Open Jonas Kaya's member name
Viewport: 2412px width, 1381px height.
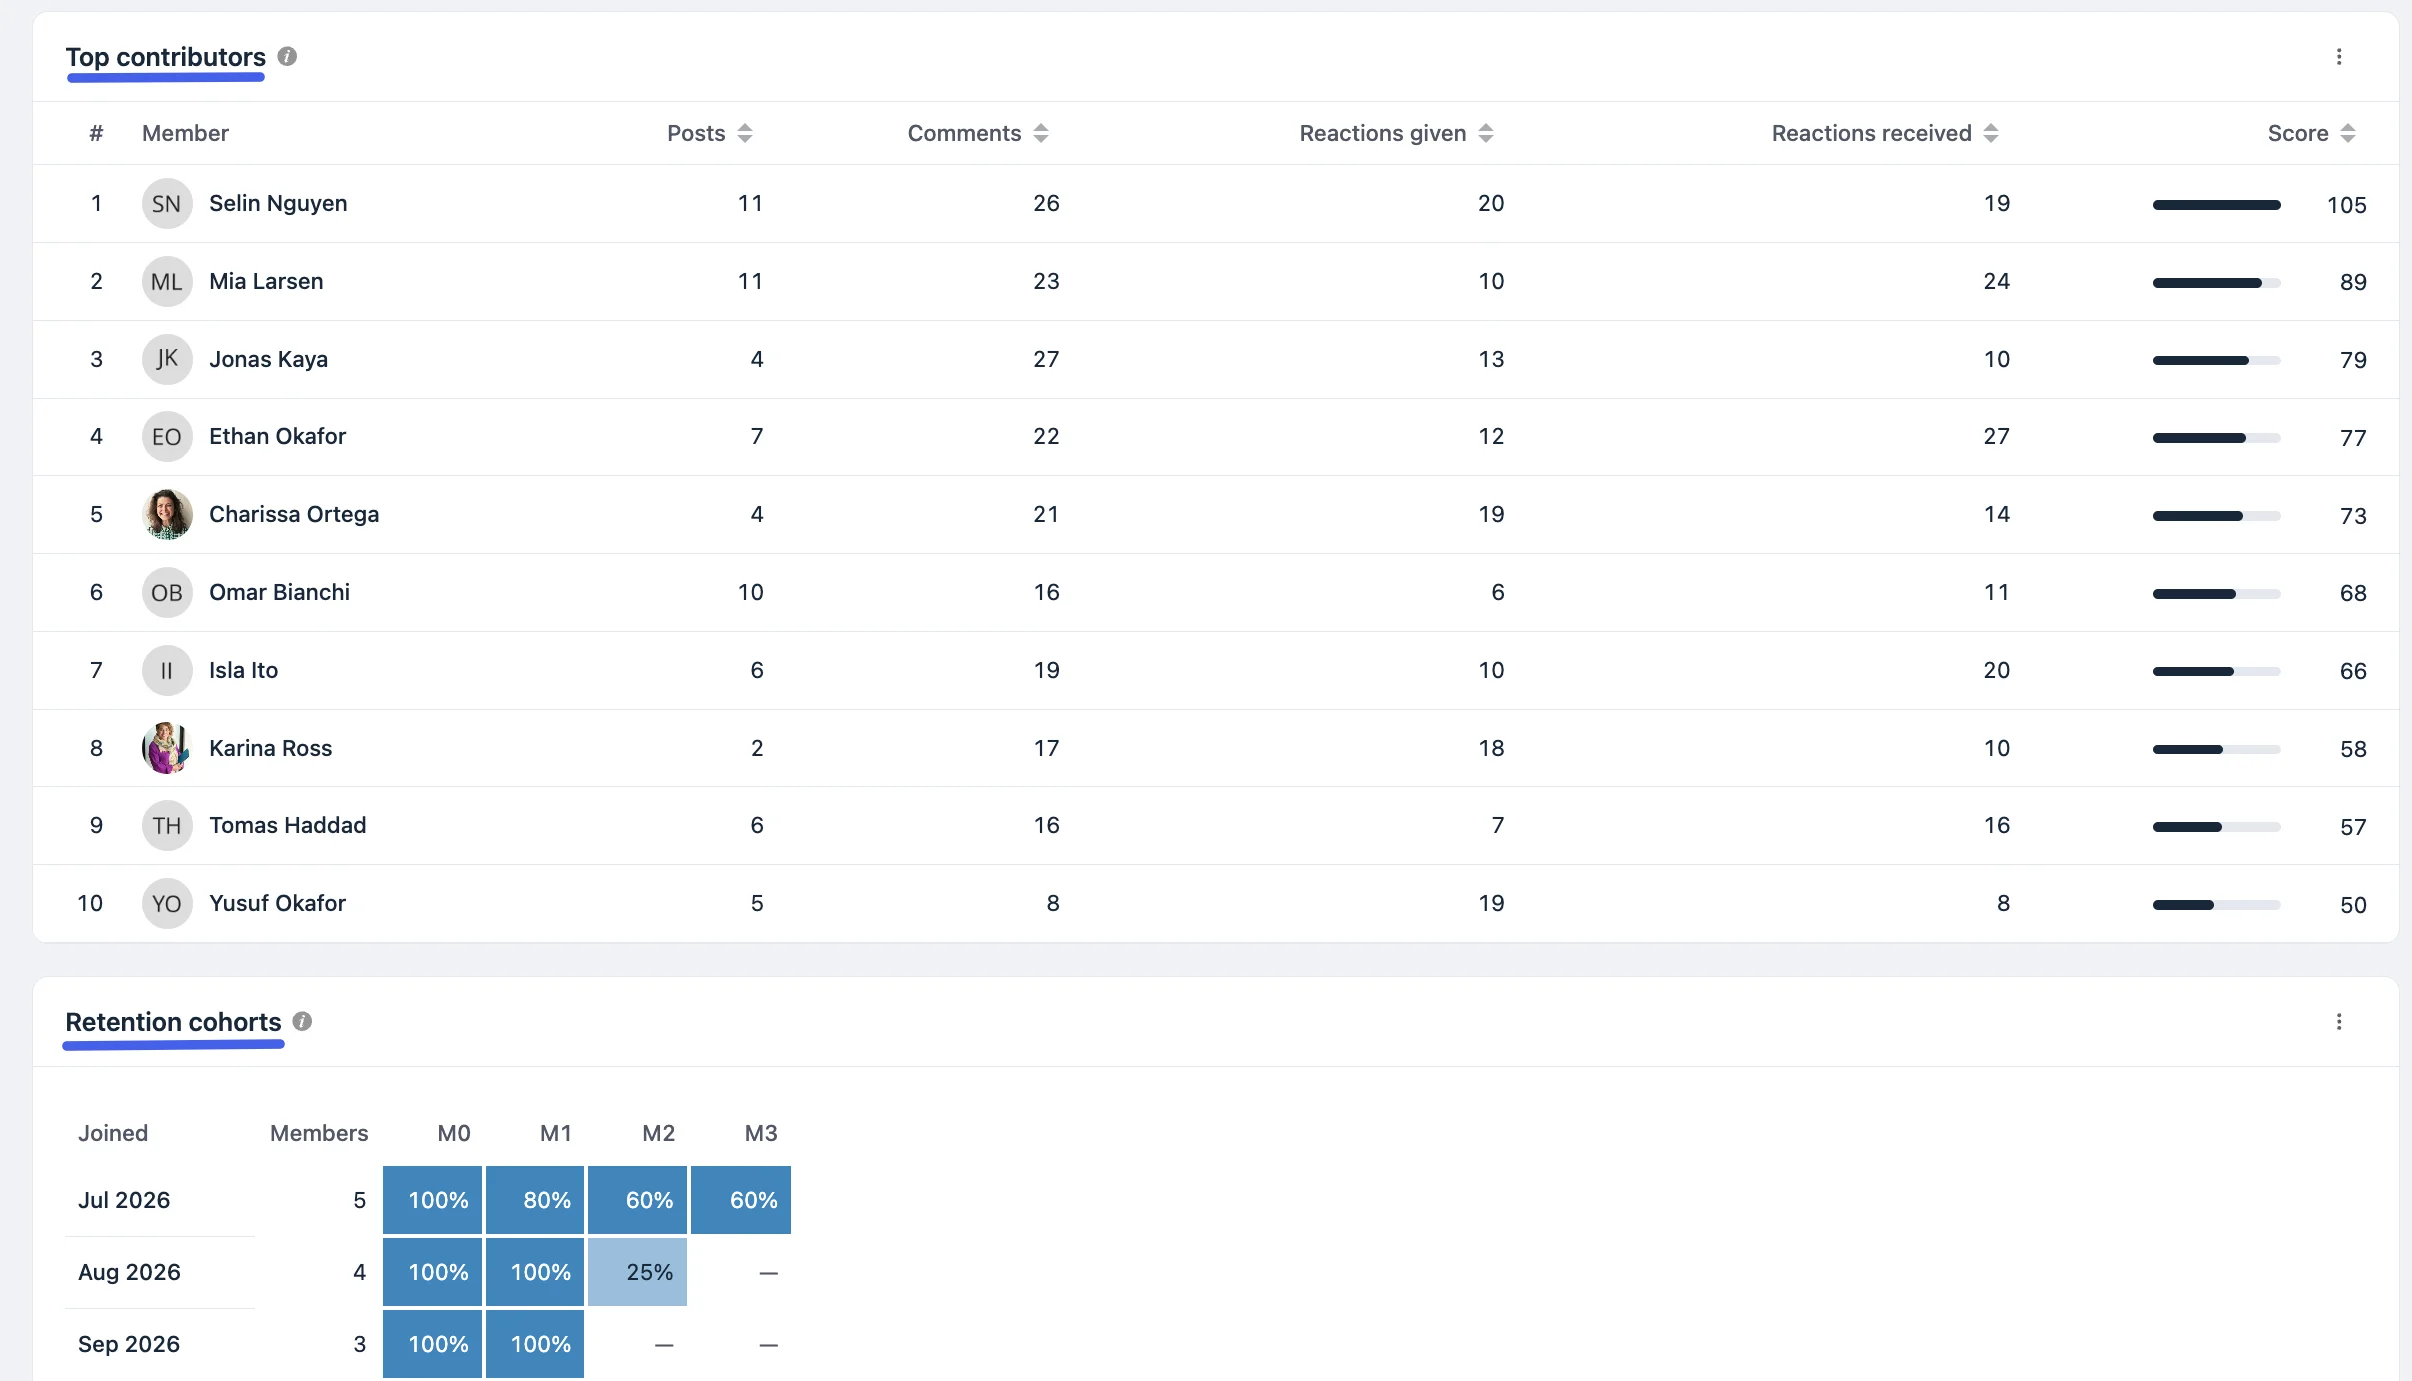(268, 359)
